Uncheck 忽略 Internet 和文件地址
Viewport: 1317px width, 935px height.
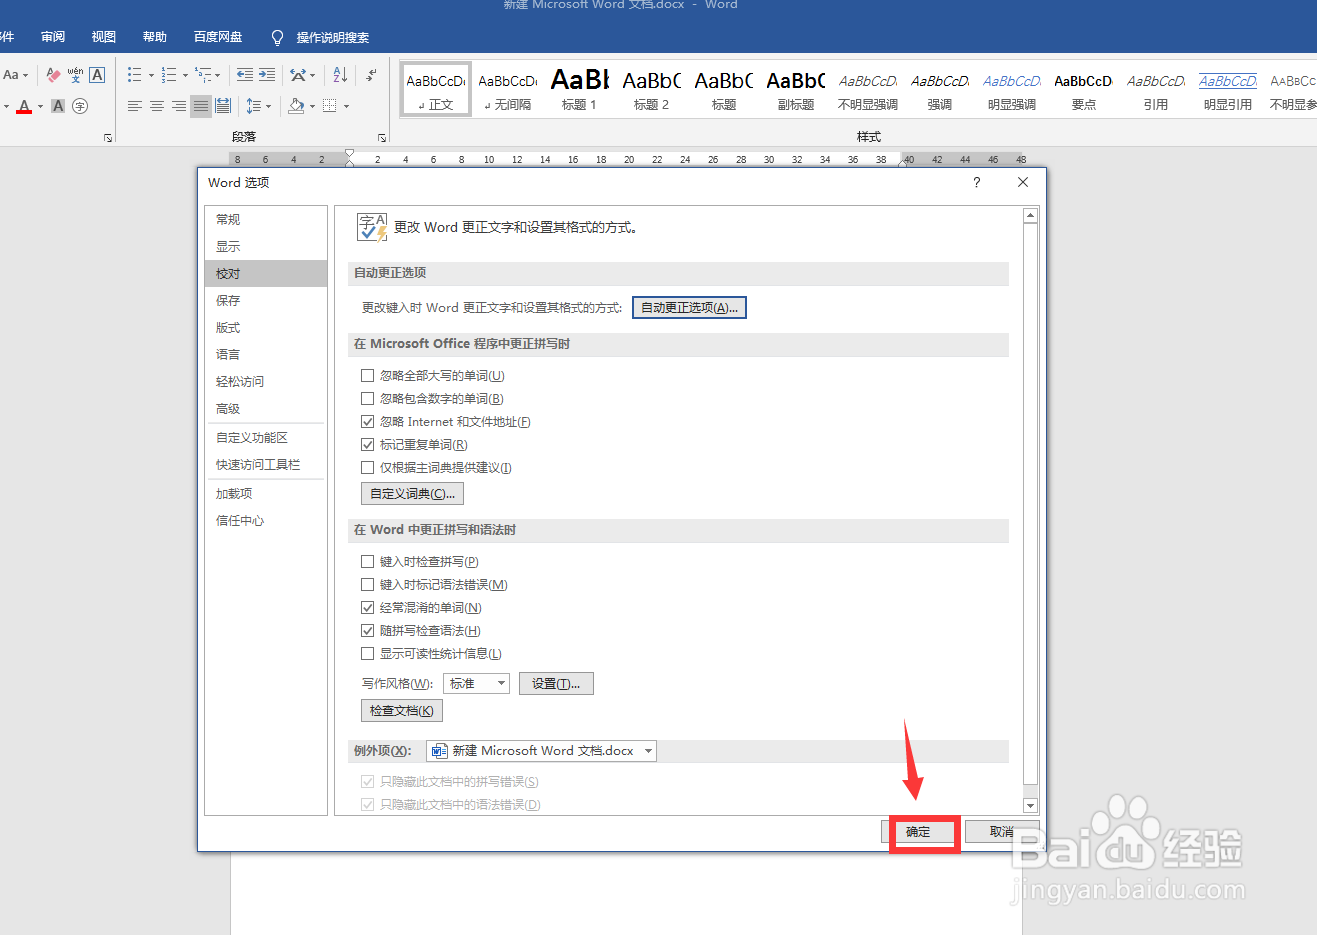click(367, 422)
